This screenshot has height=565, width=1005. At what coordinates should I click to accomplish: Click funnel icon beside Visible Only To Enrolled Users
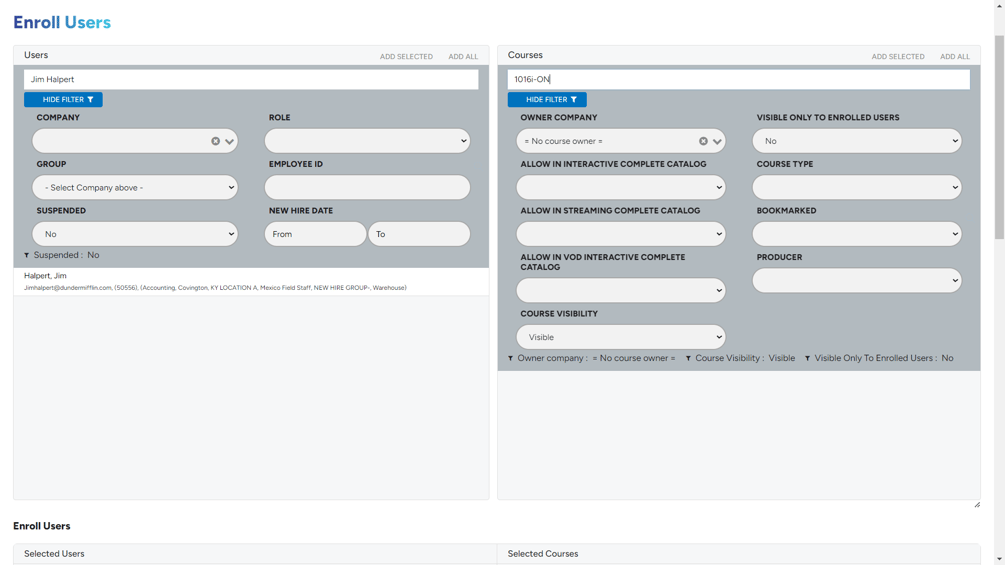(x=808, y=358)
